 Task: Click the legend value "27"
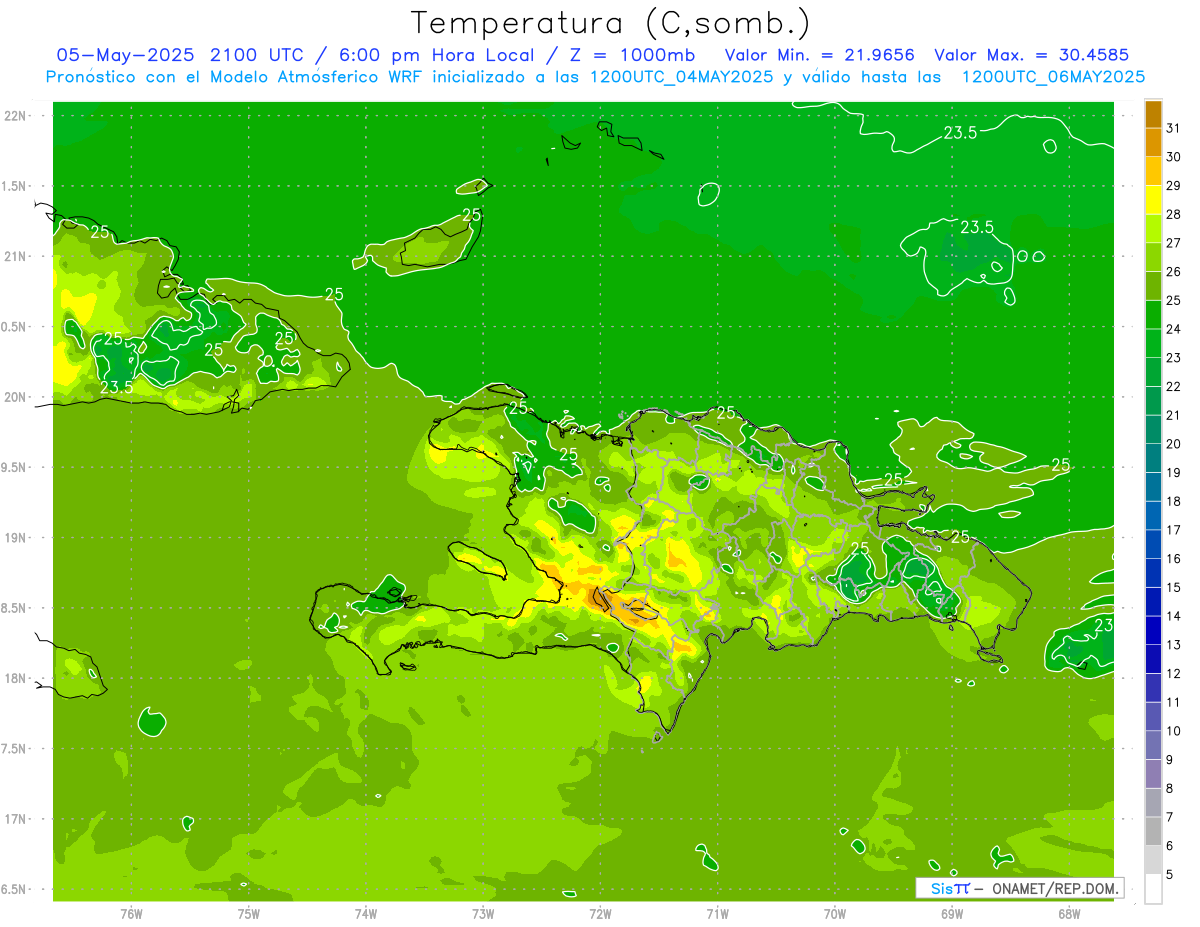[x=1174, y=243]
